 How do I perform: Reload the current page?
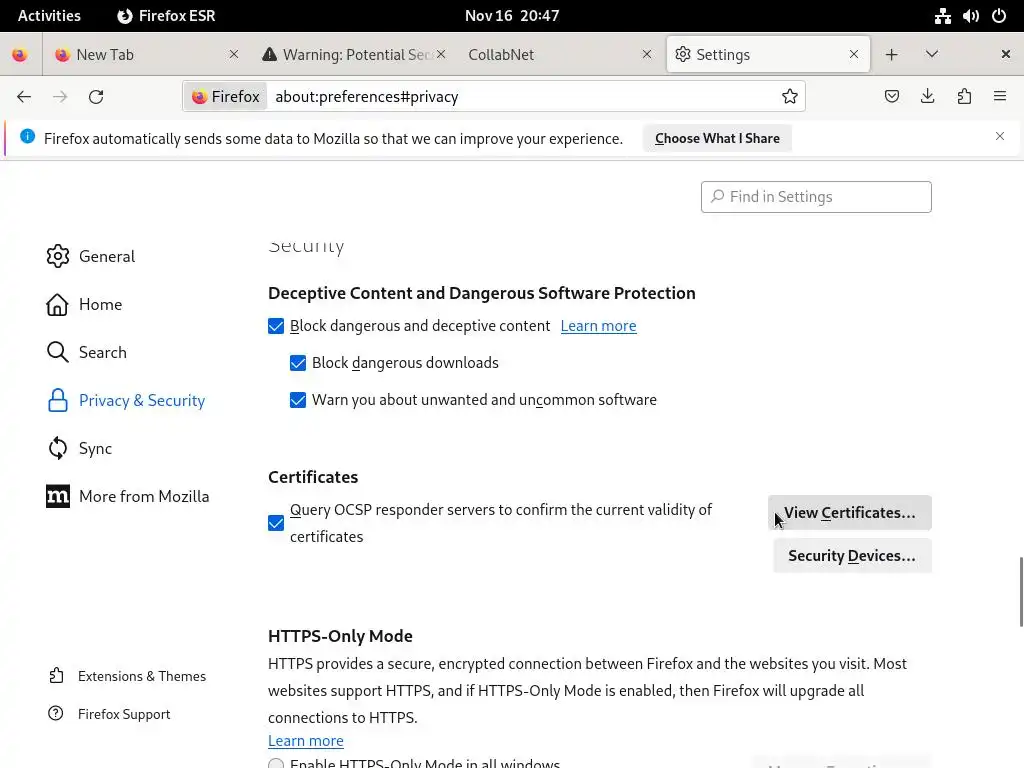coord(96,96)
